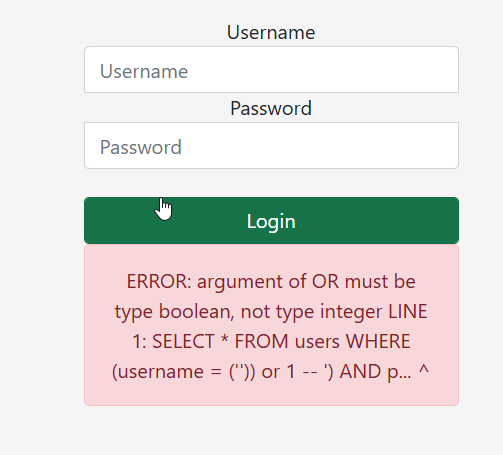Click the word "Login" on the green button
This screenshot has height=455, width=503.
[271, 222]
